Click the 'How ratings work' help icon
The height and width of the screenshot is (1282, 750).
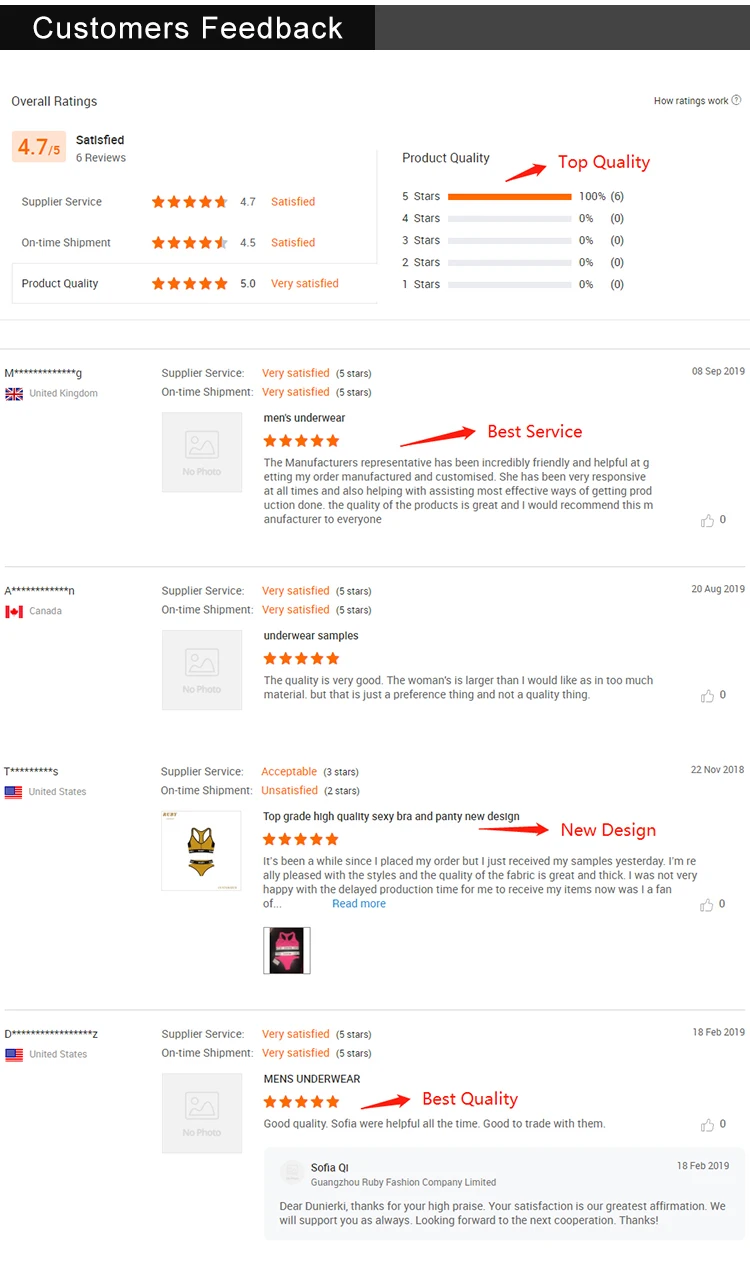pyautogui.click(x=737, y=100)
